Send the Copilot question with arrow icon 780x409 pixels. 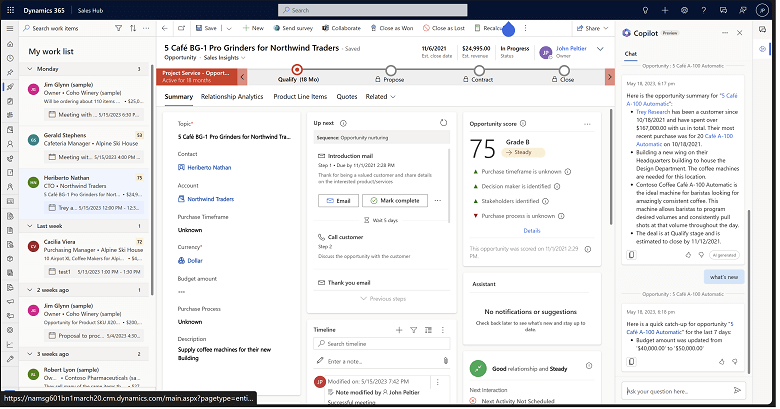click(737, 391)
